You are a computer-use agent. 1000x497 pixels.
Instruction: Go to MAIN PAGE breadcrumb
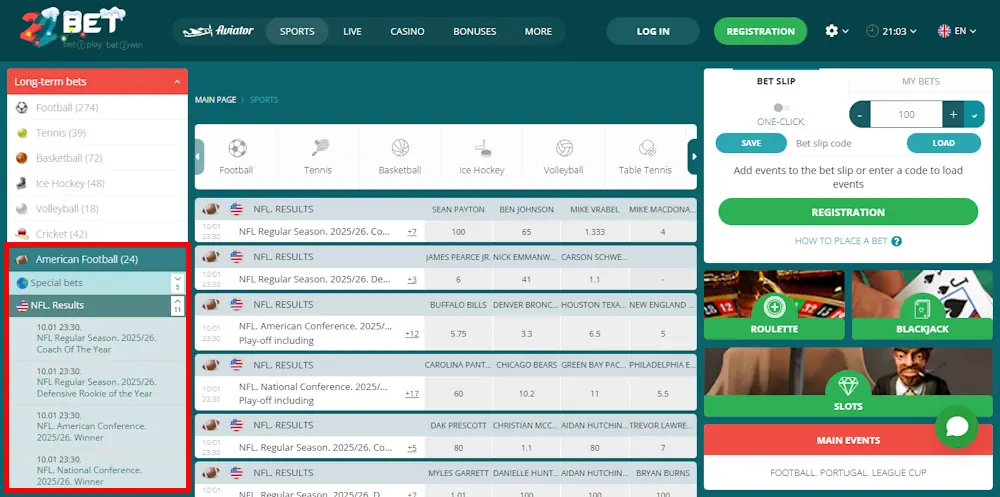[216, 100]
